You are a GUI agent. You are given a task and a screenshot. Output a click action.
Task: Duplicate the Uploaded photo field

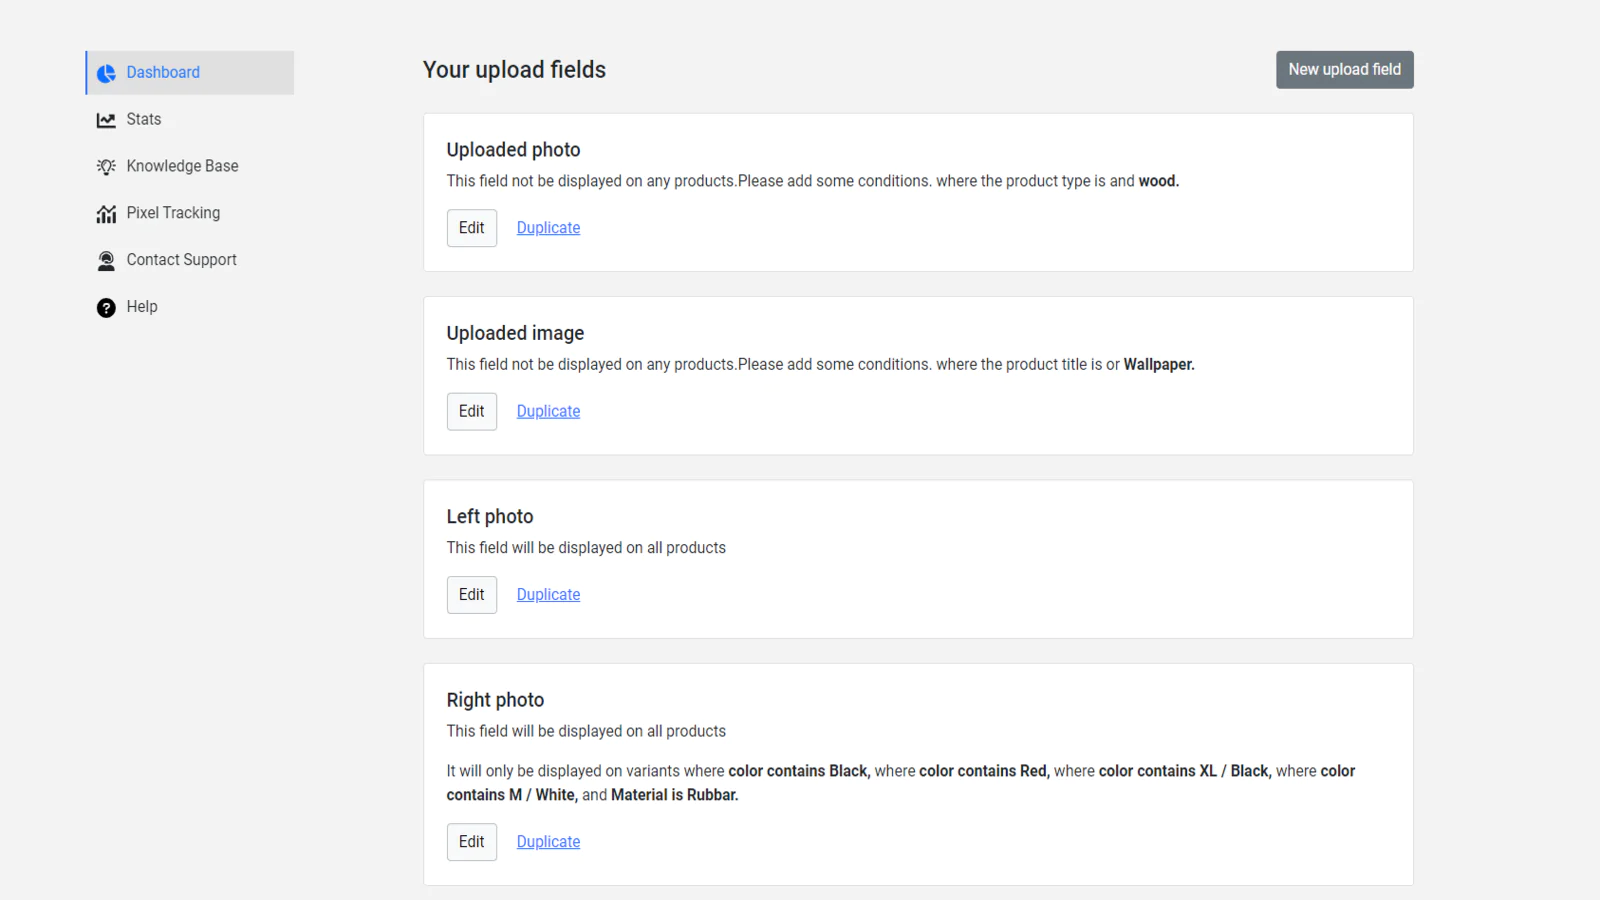point(548,228)
